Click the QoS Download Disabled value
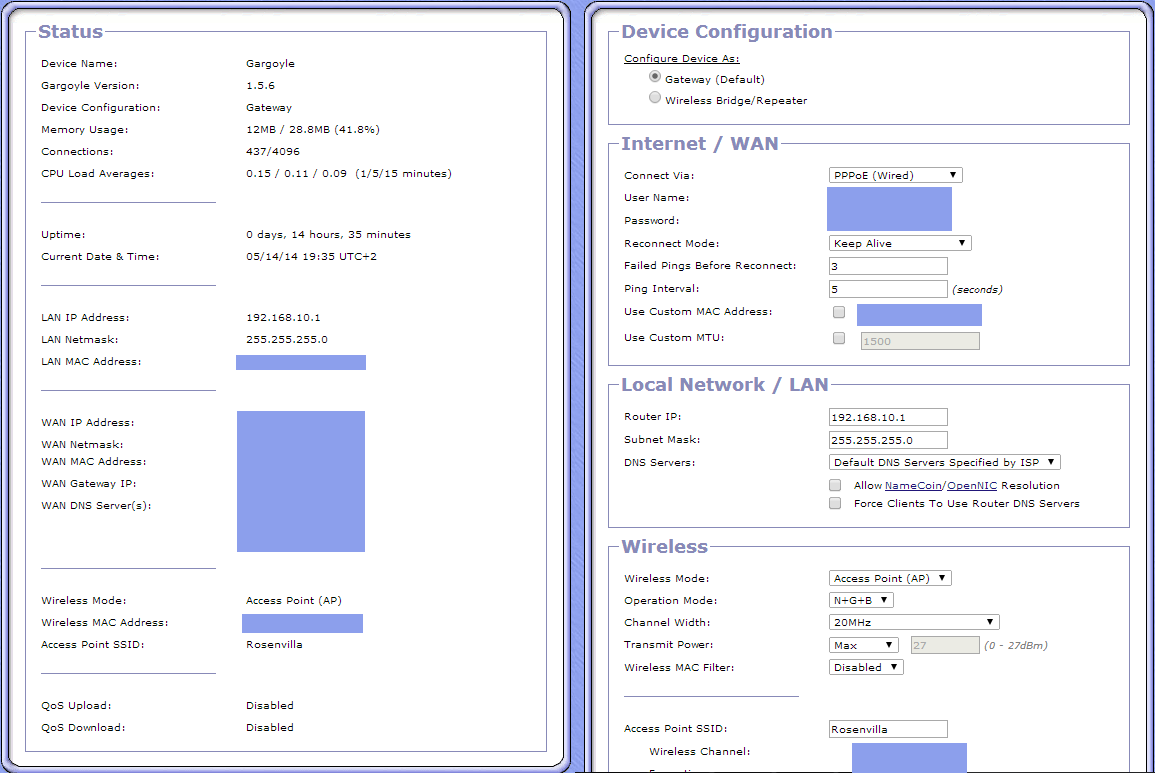The height and width of the screenshot is (773, 1155). (x=270, y=728)
